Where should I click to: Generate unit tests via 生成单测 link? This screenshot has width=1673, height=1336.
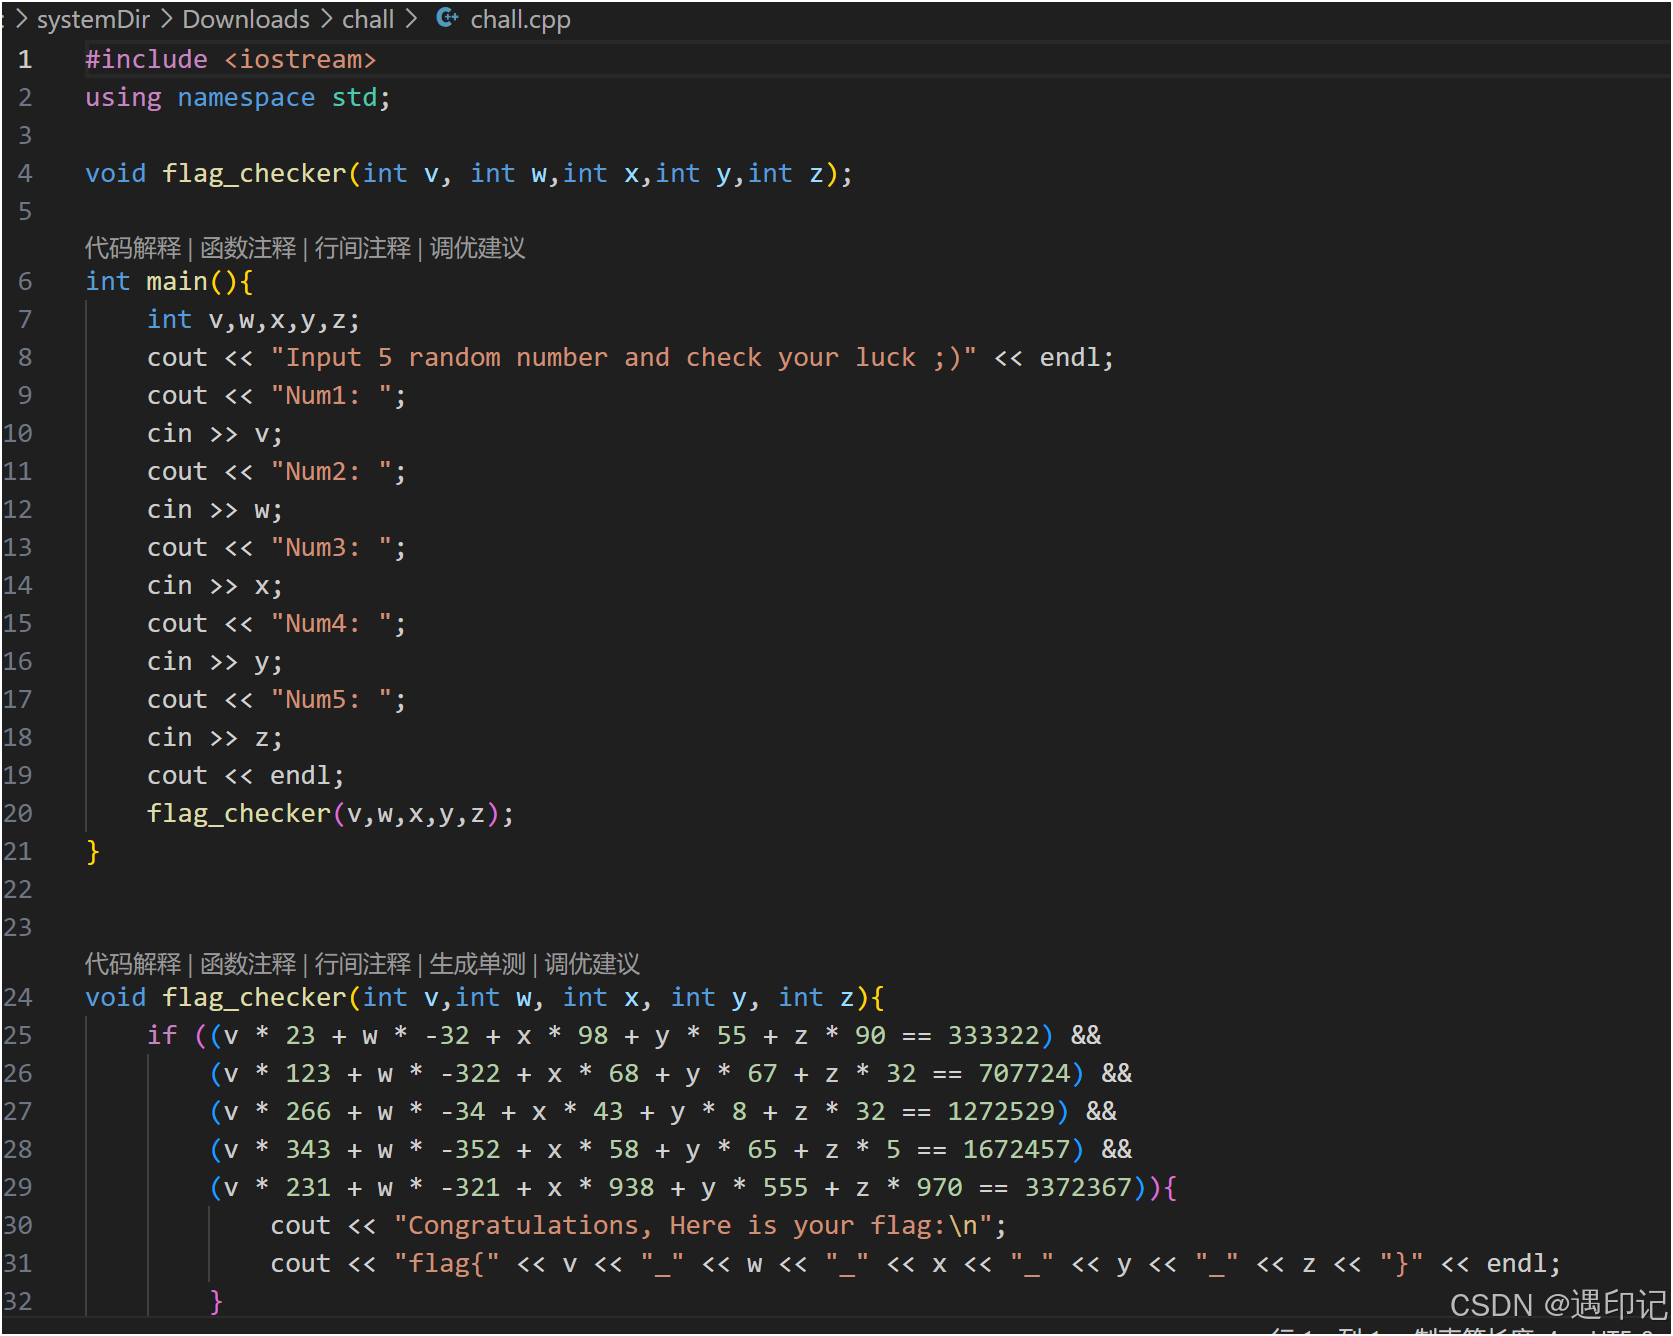pos(478,964)
